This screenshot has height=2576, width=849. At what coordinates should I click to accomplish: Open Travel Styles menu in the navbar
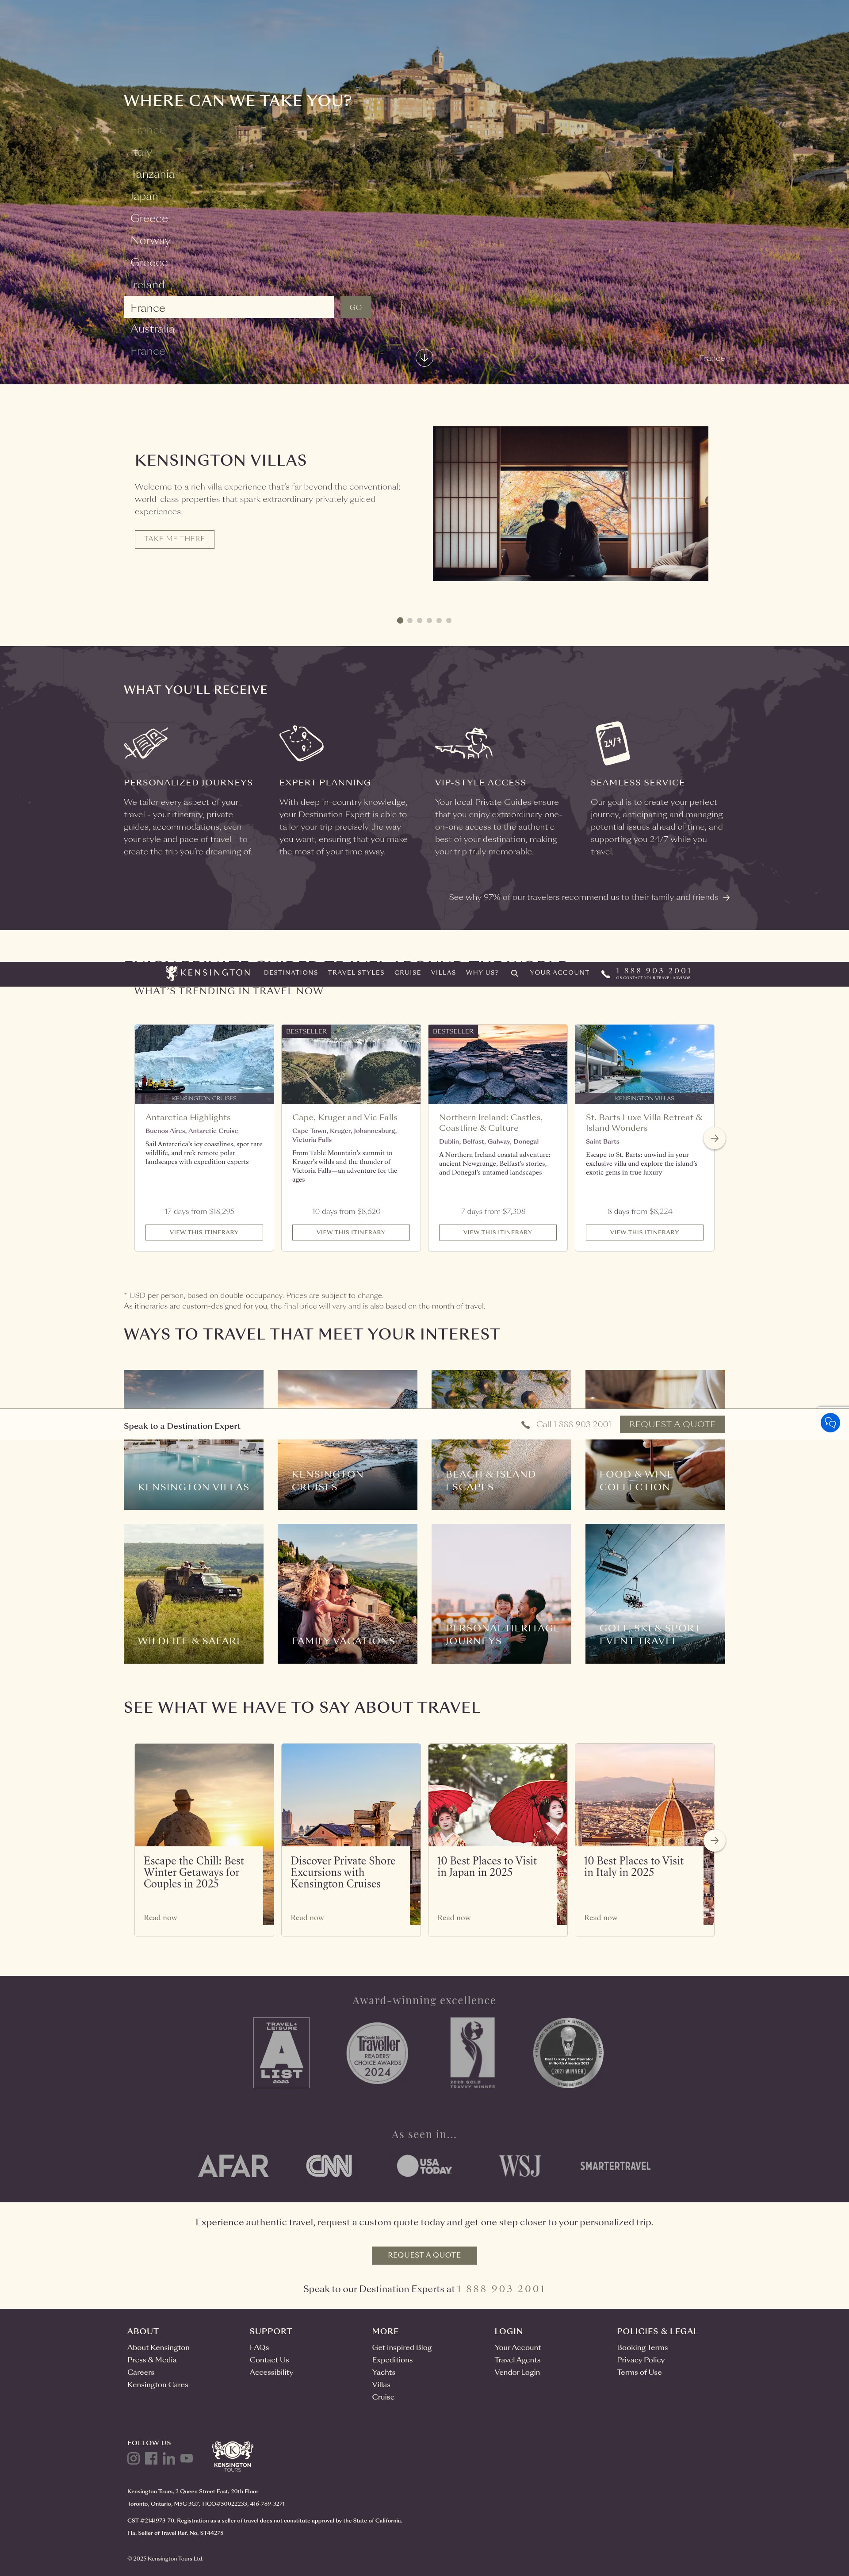point(356,972)
